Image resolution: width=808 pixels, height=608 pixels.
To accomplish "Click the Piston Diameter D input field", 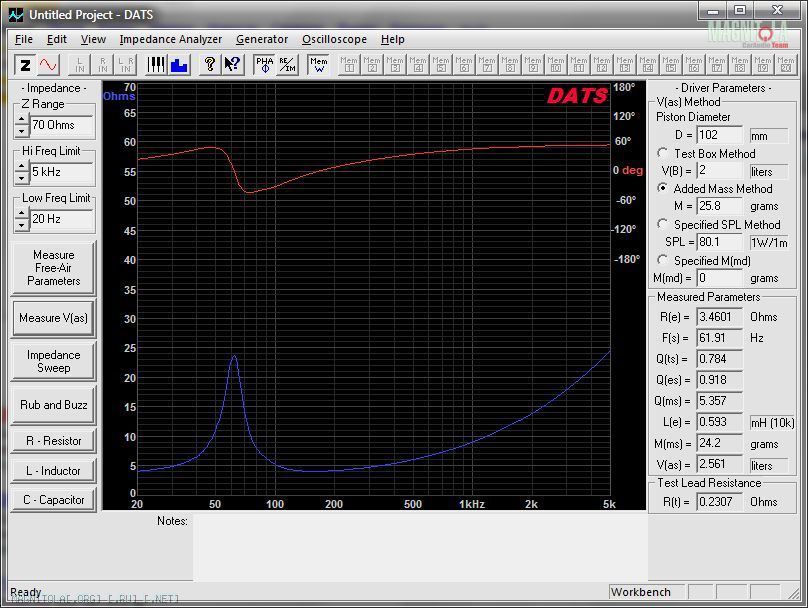I will pos(719,135).
